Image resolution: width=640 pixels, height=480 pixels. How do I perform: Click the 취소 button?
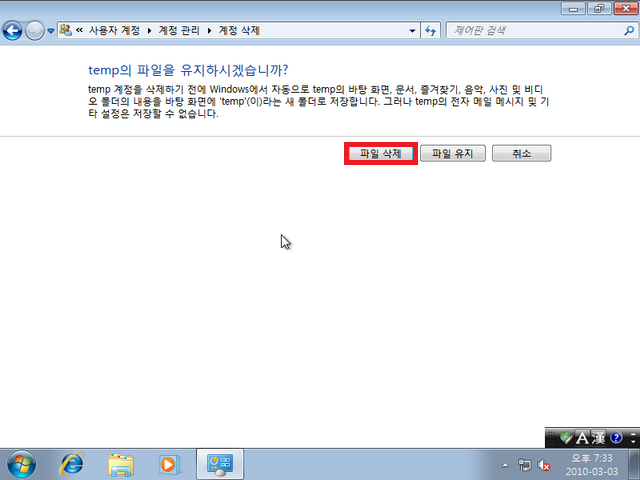(522, 153)
